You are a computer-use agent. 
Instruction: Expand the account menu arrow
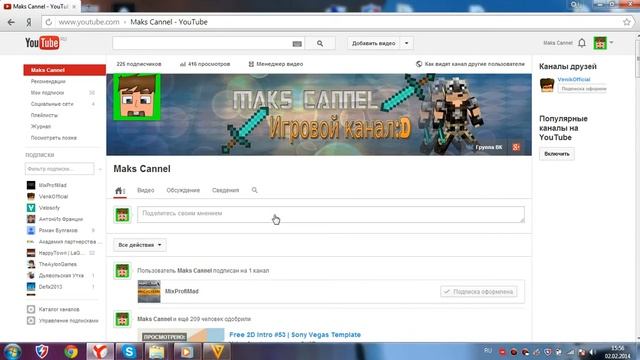pyautogui.click(x=611, y=42)
